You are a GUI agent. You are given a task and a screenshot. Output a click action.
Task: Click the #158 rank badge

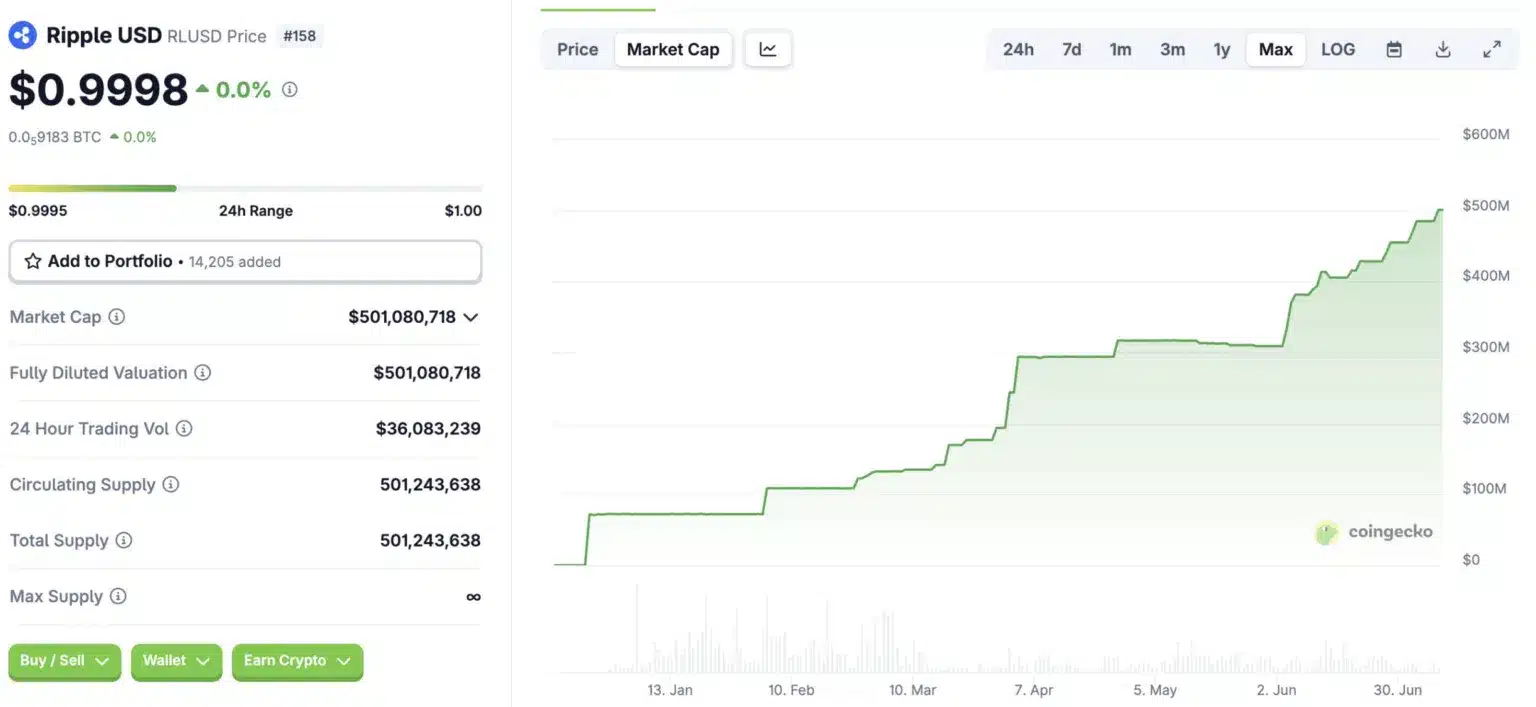[299, 36]
